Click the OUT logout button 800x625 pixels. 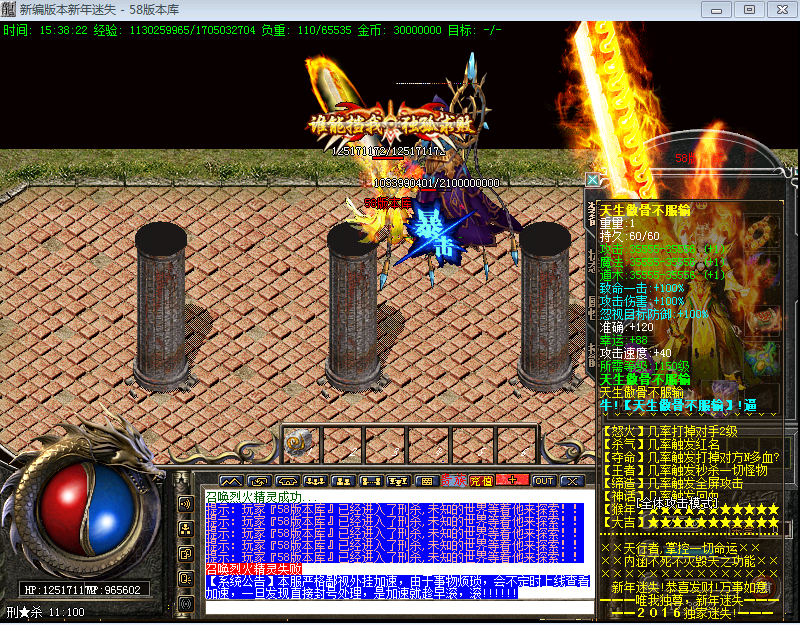coord(544,481)
